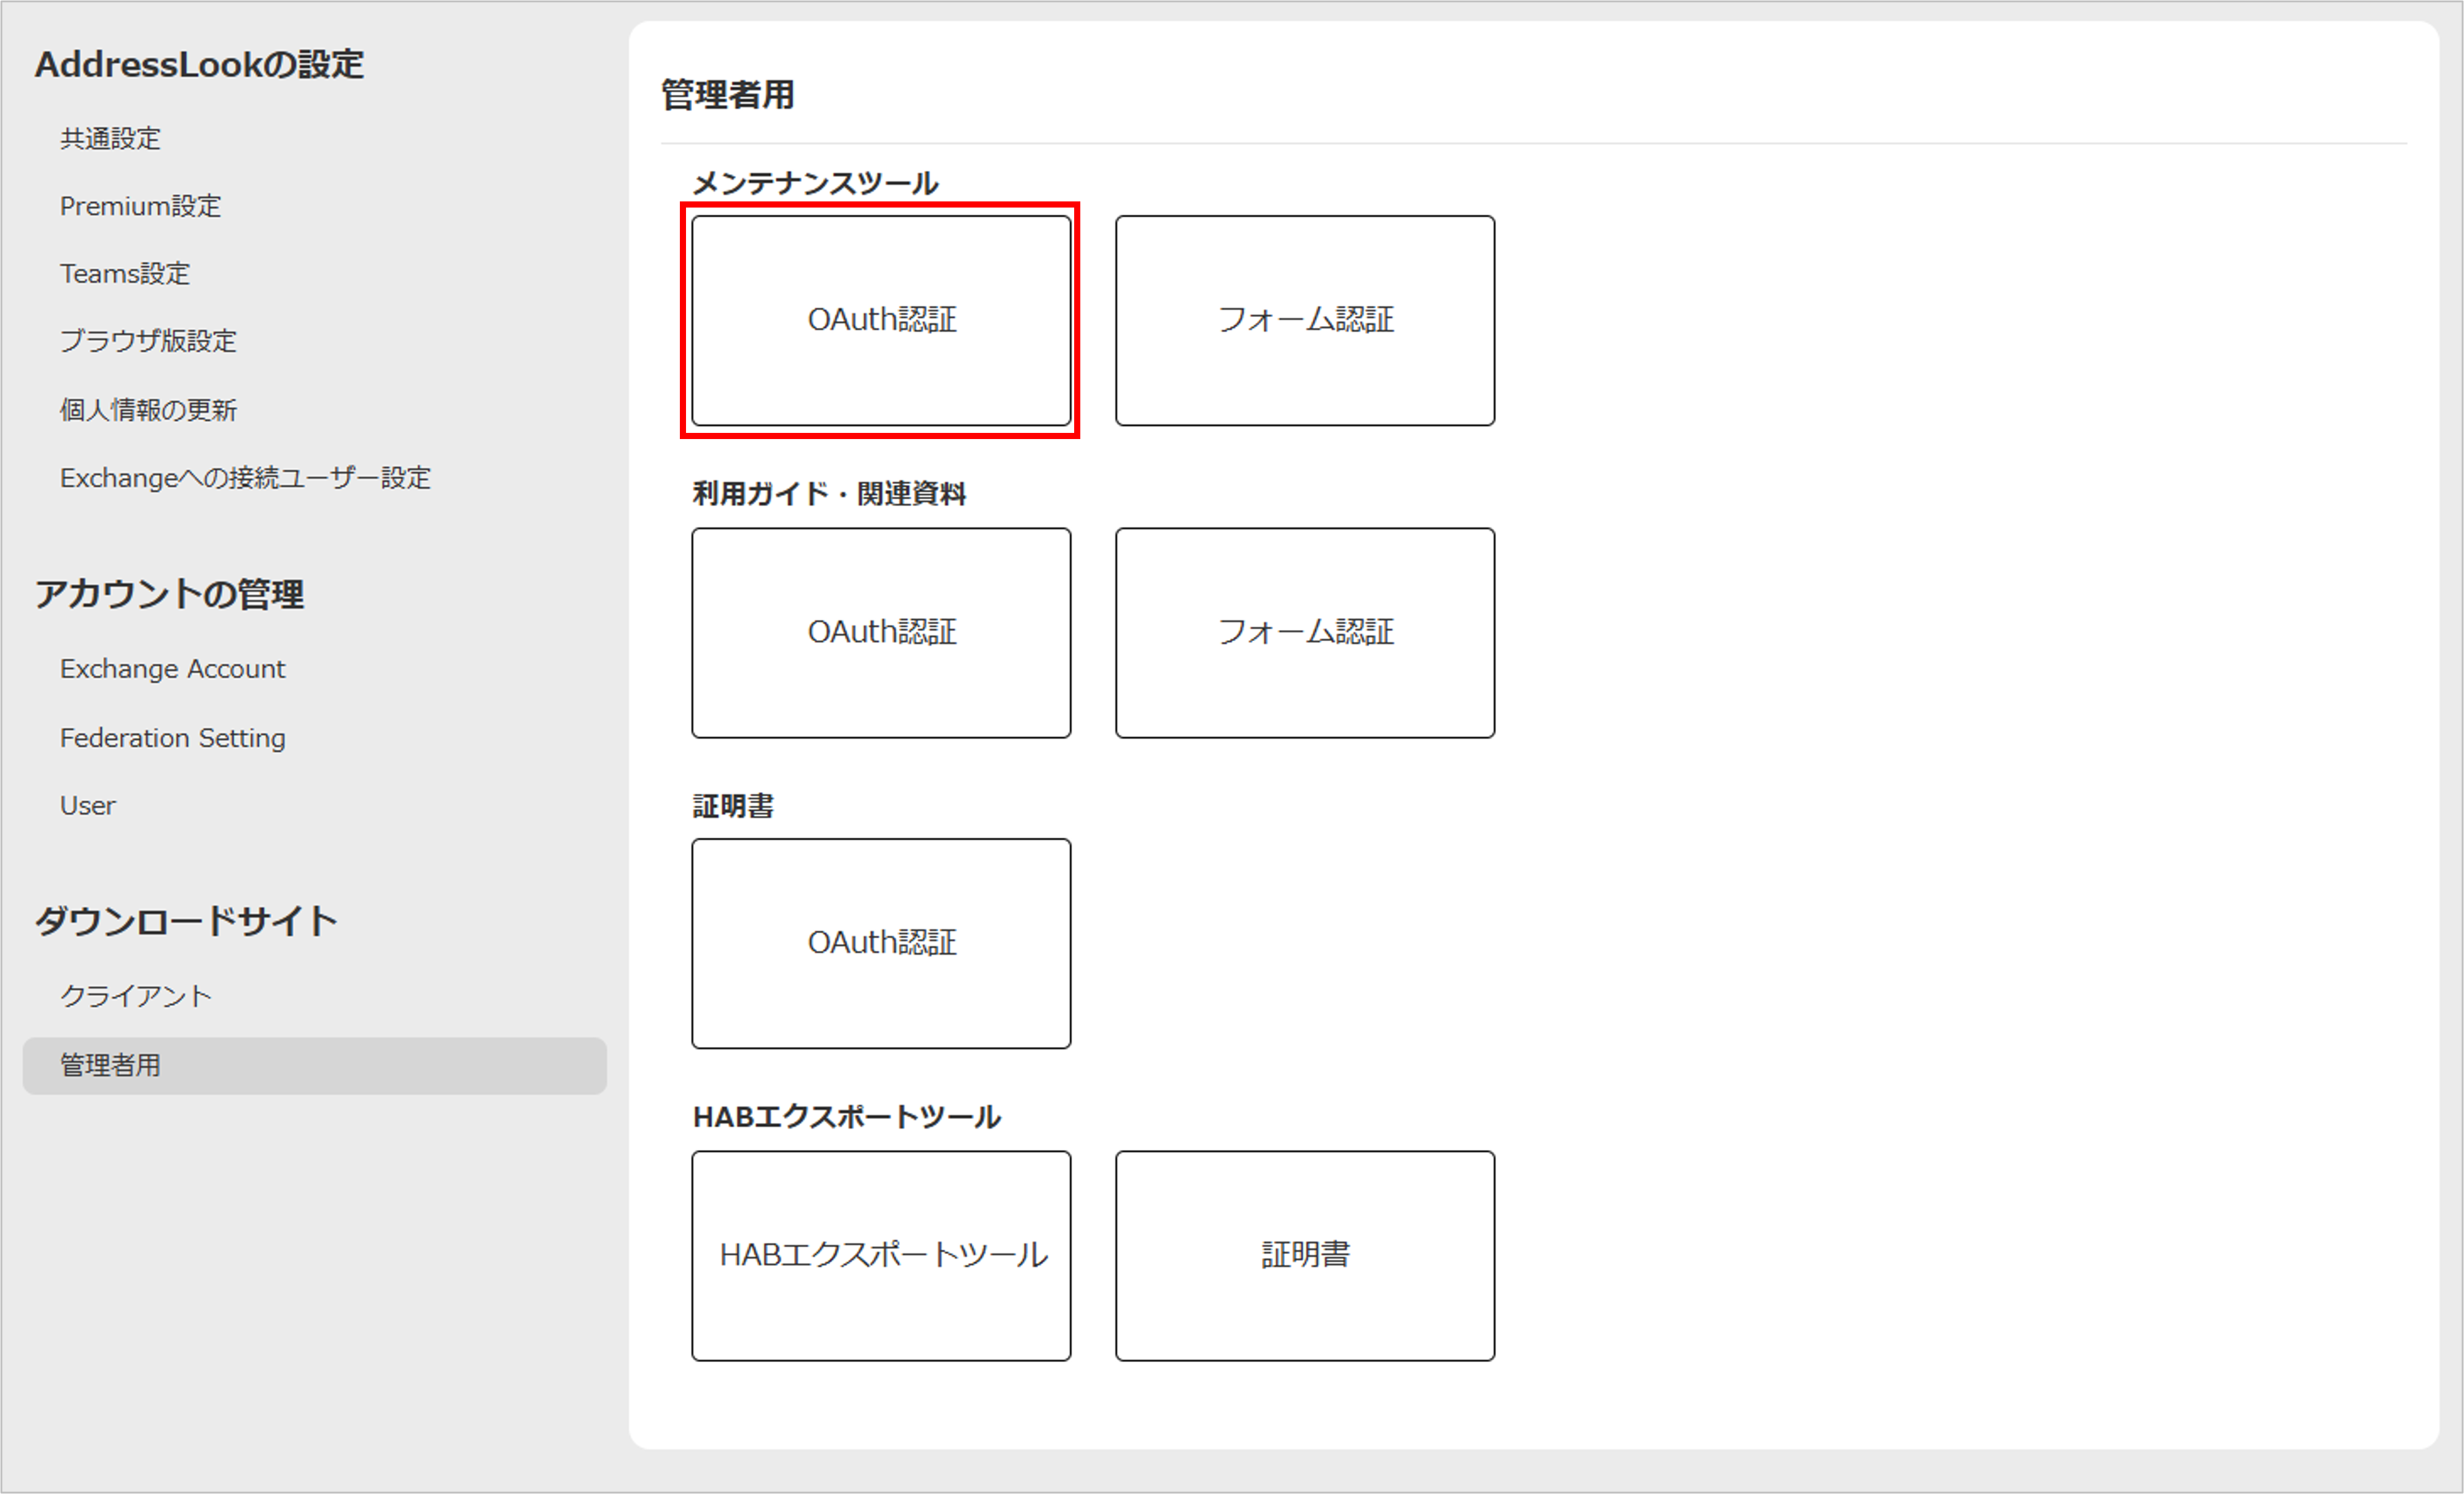The height and width of the screenshot is (1494, 2464).
Task: Select Premium設定 menu item
Action: (x=140, y=206)
